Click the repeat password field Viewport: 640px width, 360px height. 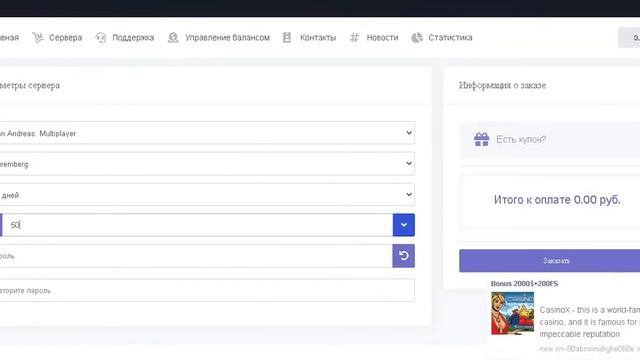click(x=207, y=291)
